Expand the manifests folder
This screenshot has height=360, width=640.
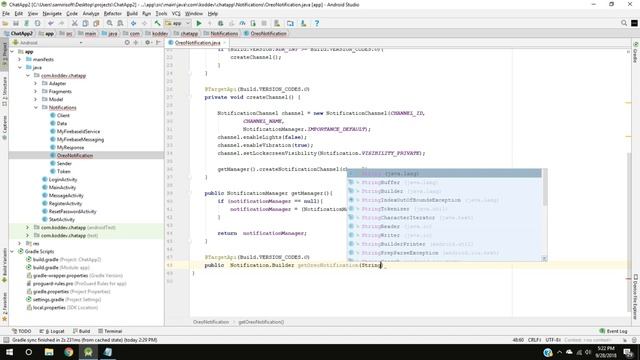[x=20, y=60]
